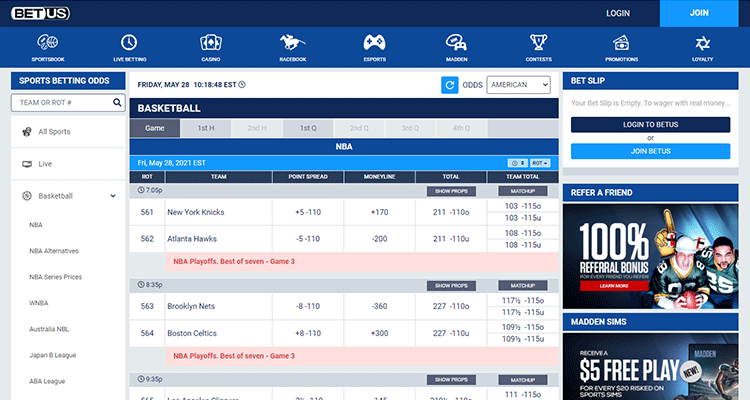Screen dimensions: 750x400
Task: Switch to the 3rd Q tab
Action: pos(410,128)
